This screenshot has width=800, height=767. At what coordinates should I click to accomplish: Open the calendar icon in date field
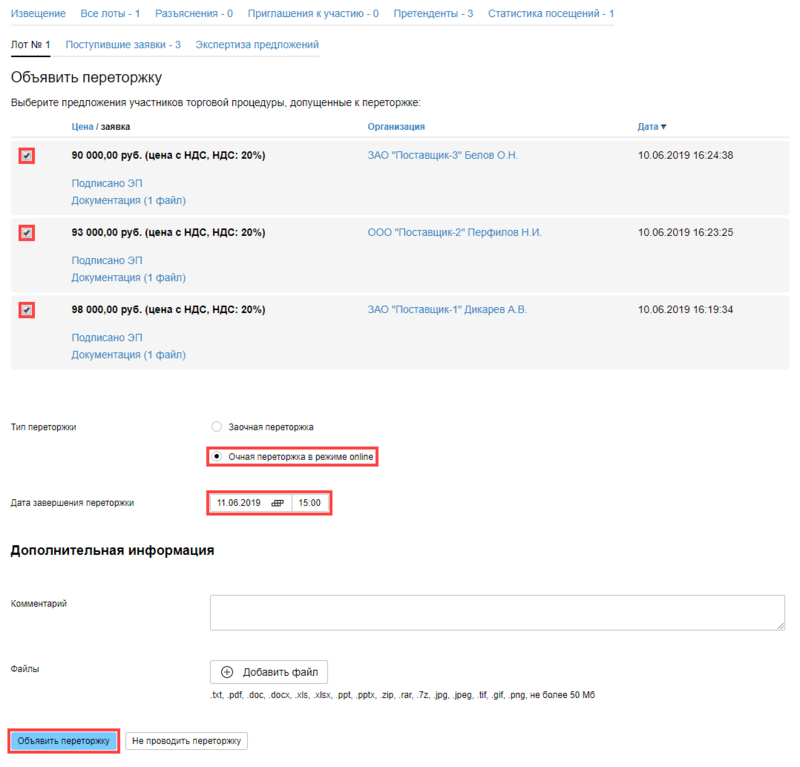point(277,503)
